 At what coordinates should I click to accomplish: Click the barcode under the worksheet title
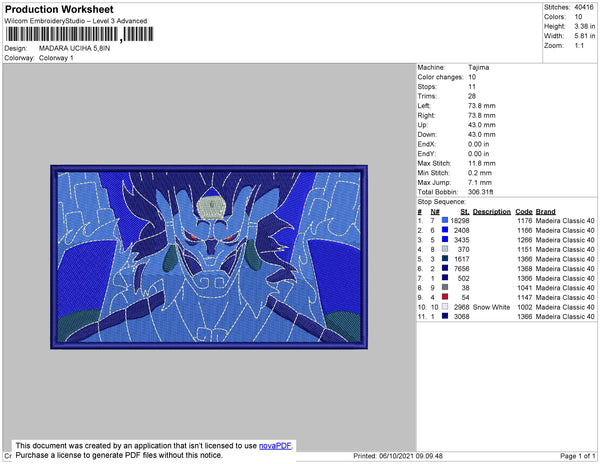[79, 34]
